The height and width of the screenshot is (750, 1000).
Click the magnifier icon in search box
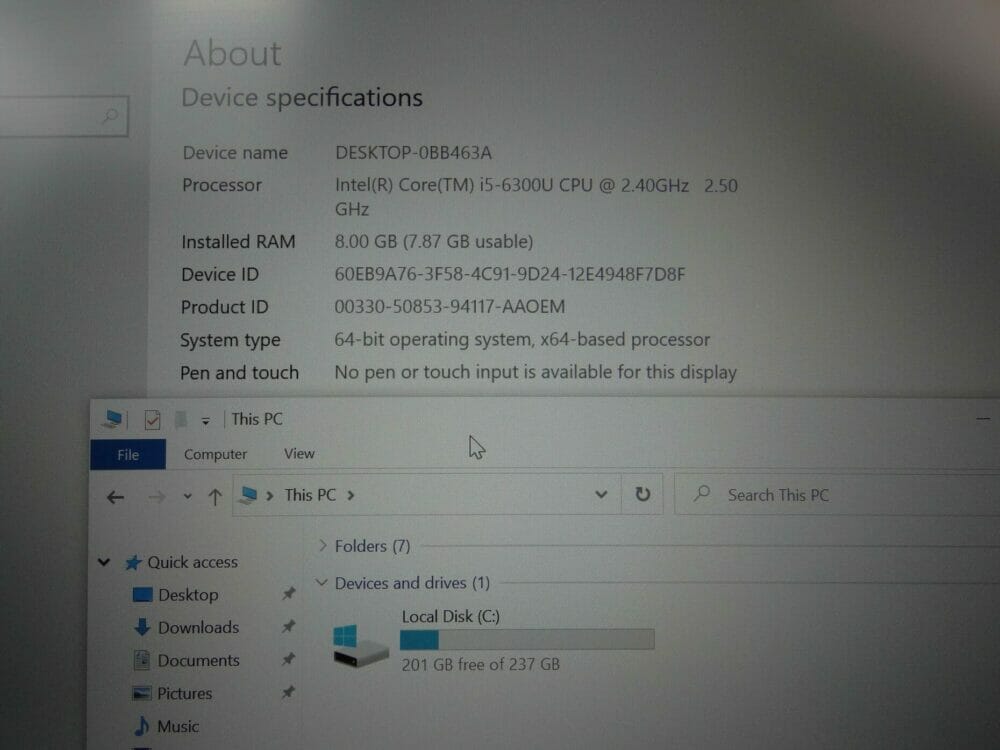702,494
